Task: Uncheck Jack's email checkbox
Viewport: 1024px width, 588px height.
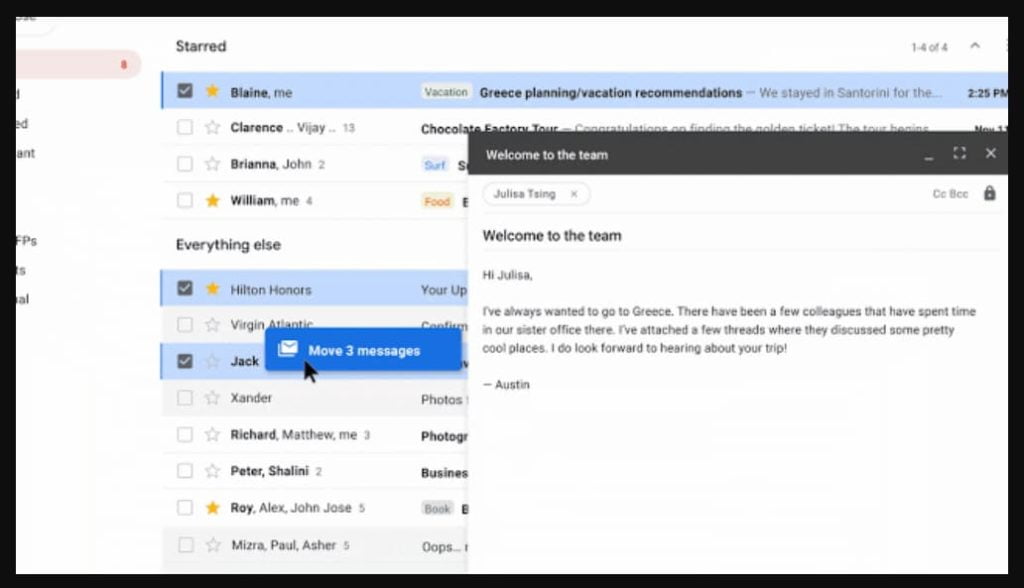Action: pos(185,361)
